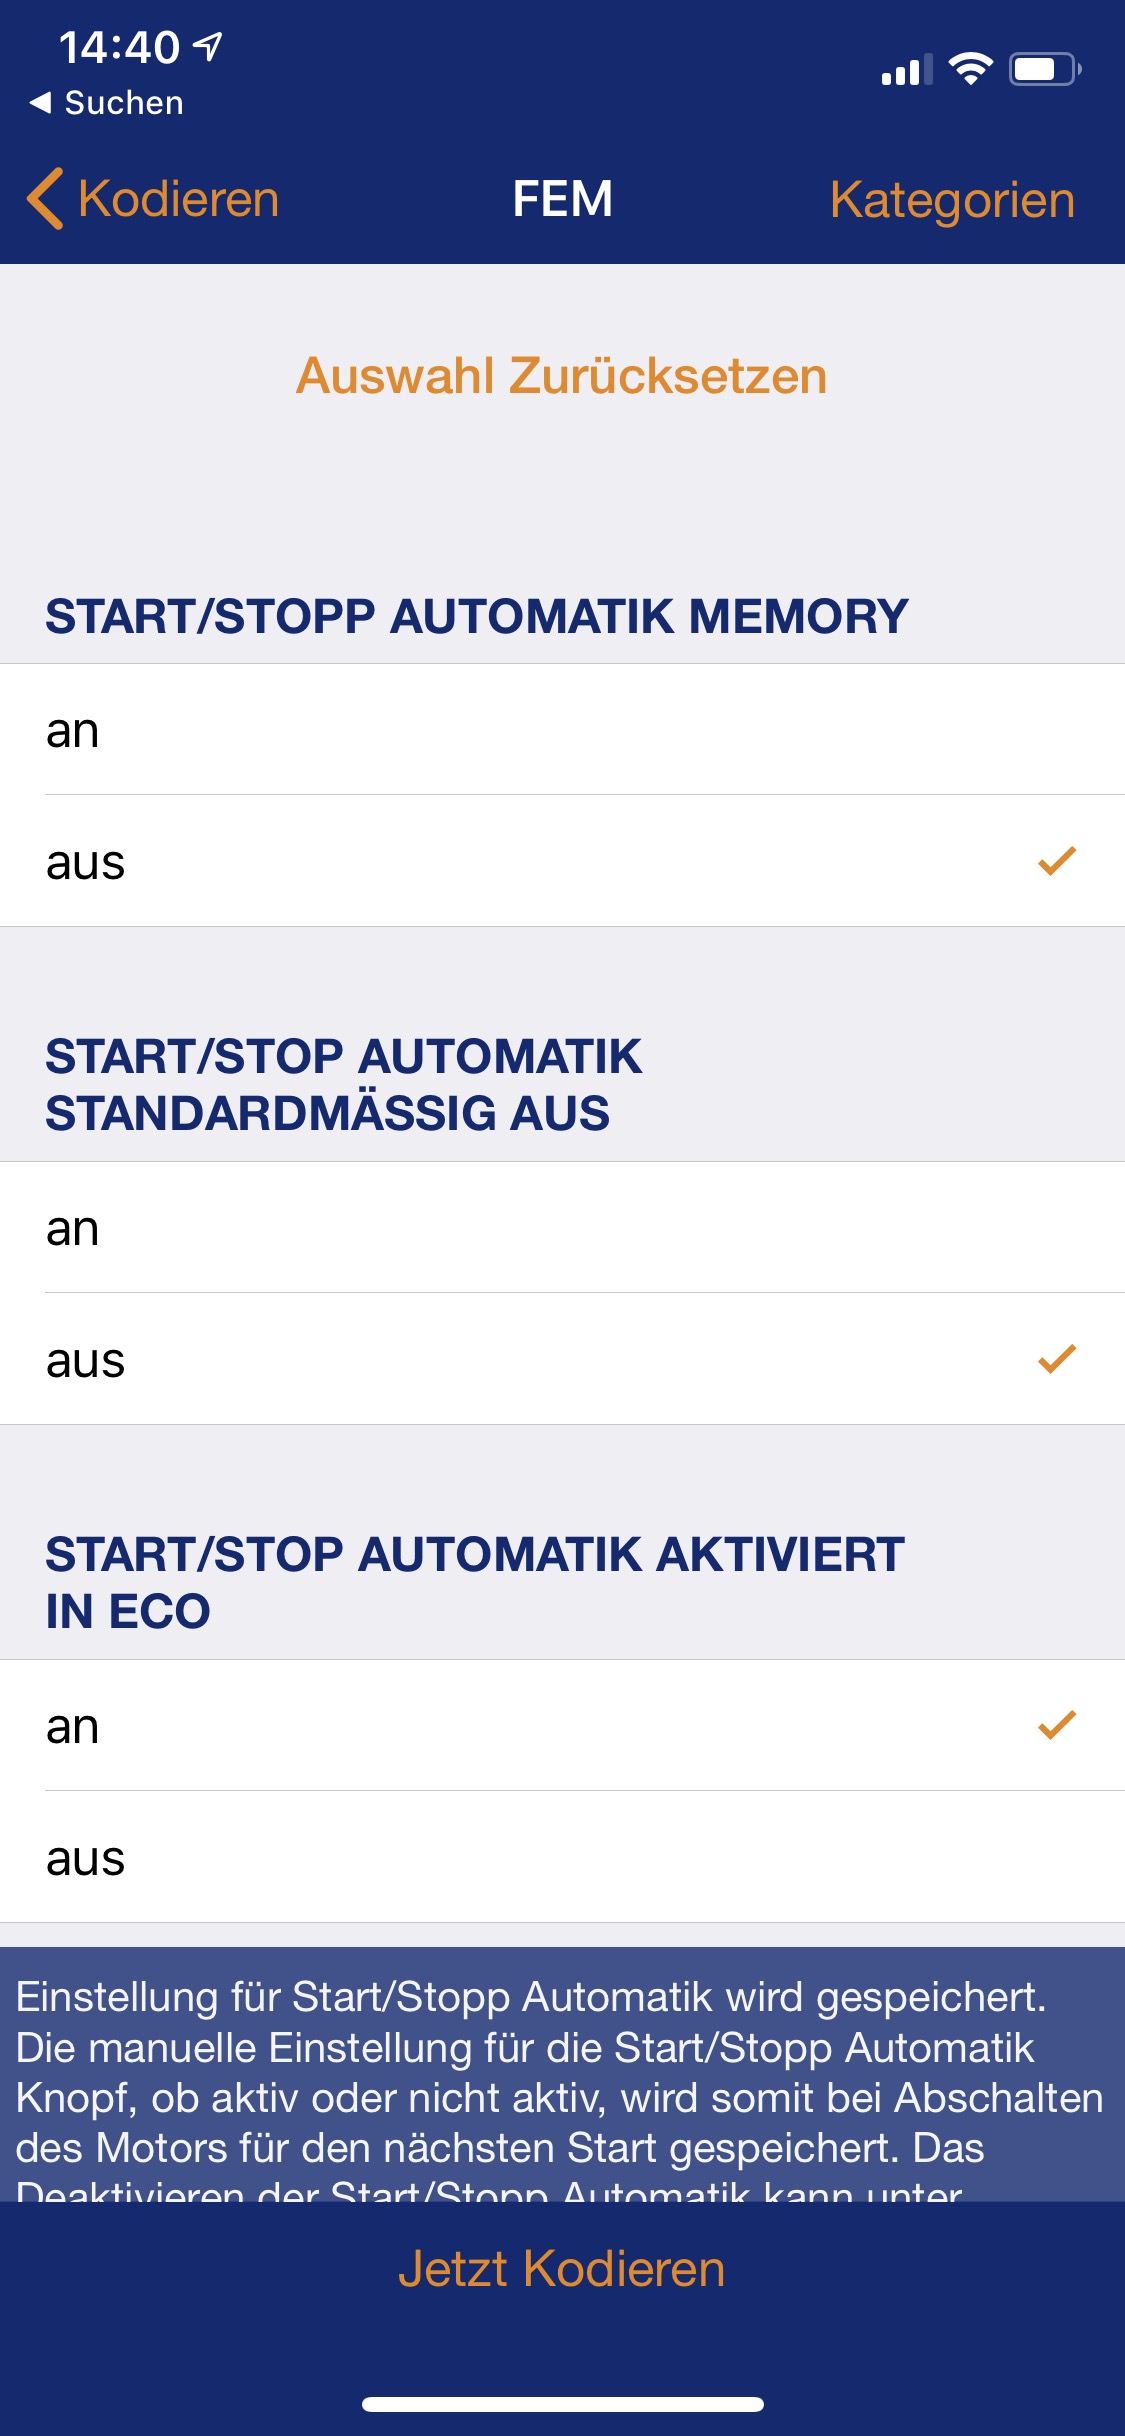This screenshot has width=1125, height=2436.
Task: Tap Auswahl Zurücksetzen to reset selection
Action: (x=561, y=376)
